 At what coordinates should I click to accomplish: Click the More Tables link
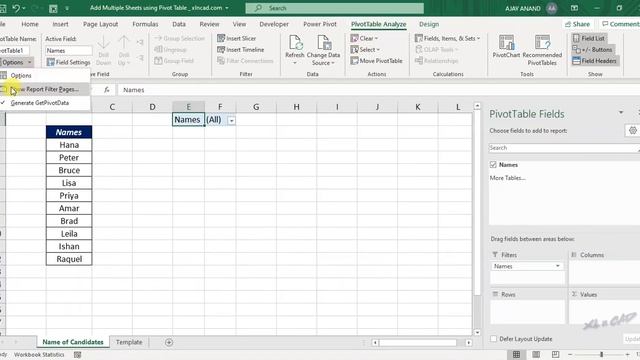(x=507, y=178)
